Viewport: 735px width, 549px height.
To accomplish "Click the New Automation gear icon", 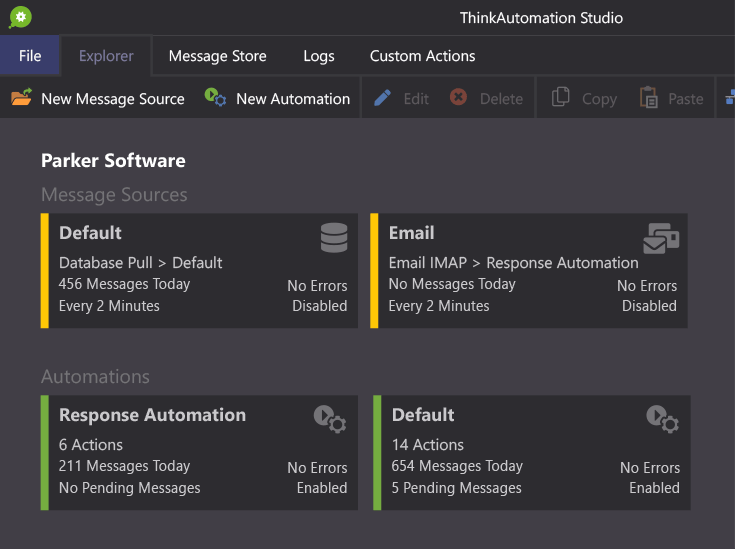I will [x=215, y=97].
